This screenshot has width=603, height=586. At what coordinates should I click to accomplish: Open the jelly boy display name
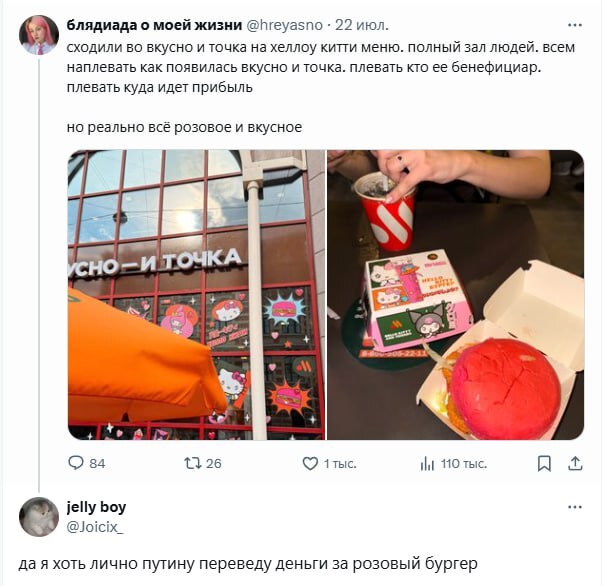point(97,507)
